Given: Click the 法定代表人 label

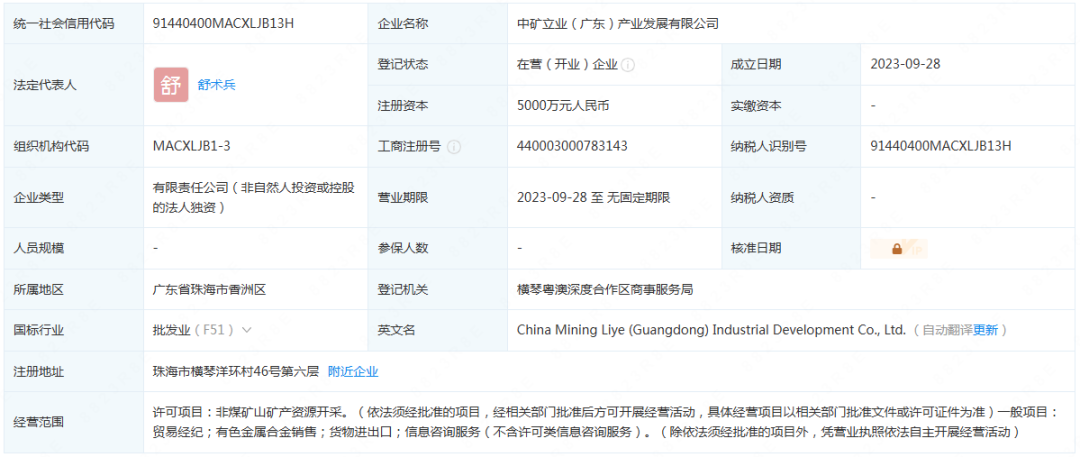Looking at the screenshot, I should pyautogui.click(x=45, y=85).
